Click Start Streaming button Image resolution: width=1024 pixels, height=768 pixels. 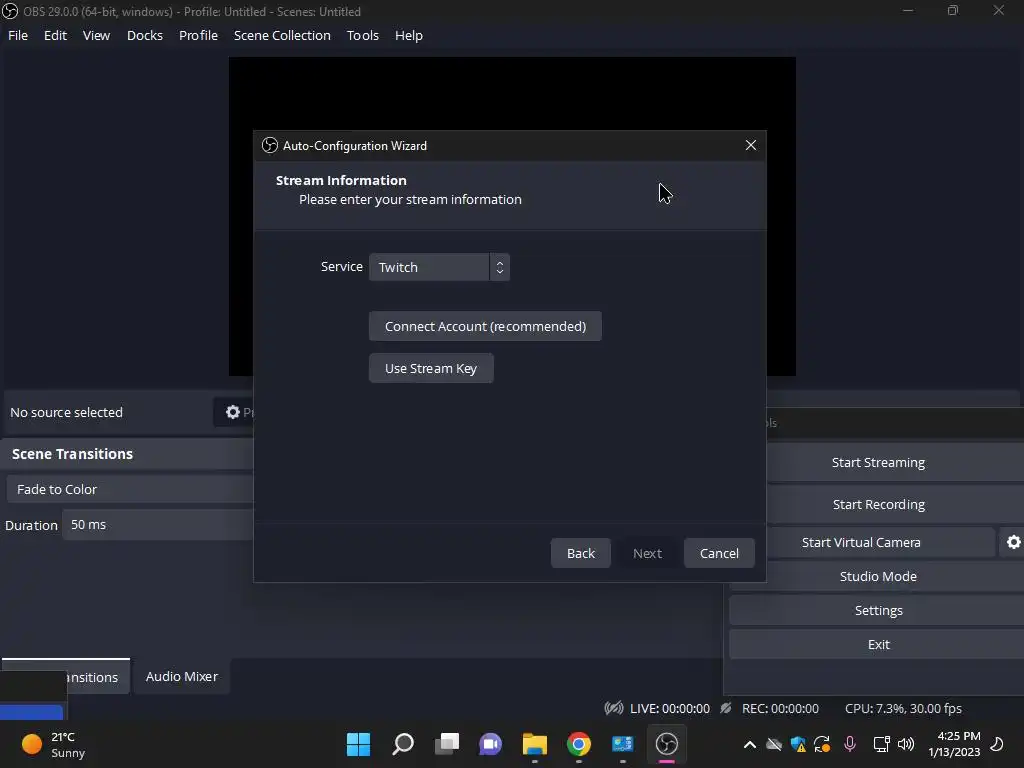point(878,462)
